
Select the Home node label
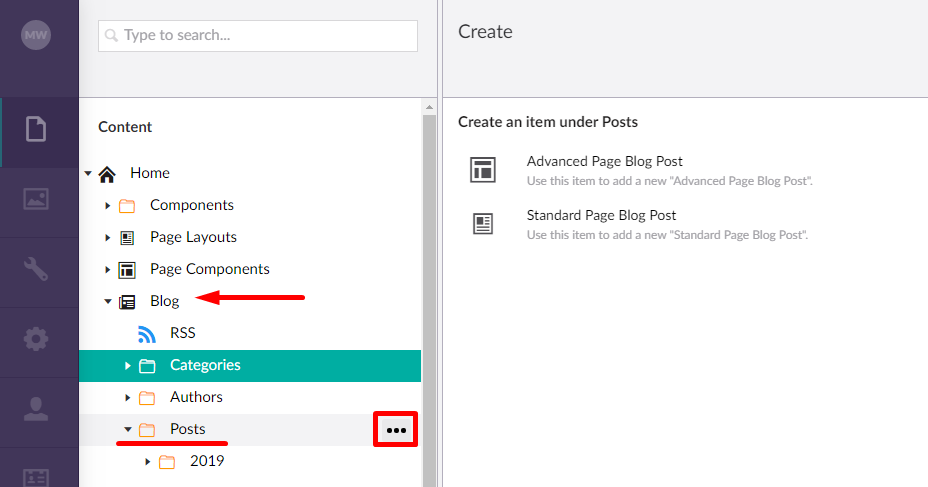click(x=150, y=173)
